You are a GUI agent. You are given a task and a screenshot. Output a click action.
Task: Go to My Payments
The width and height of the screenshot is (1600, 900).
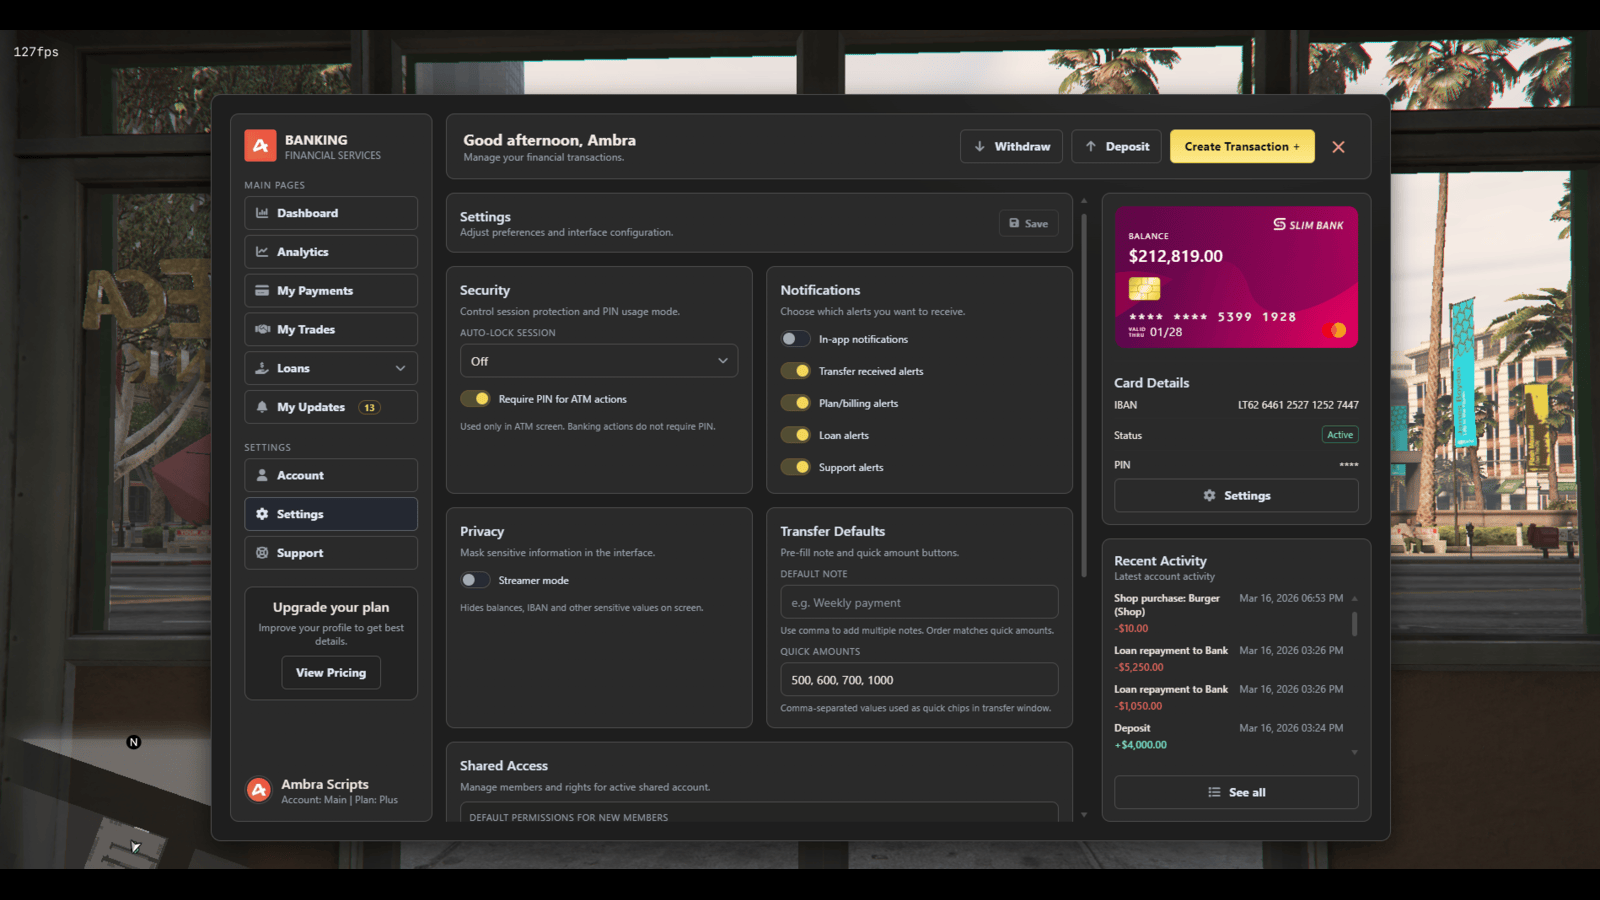tap(330, 290)
